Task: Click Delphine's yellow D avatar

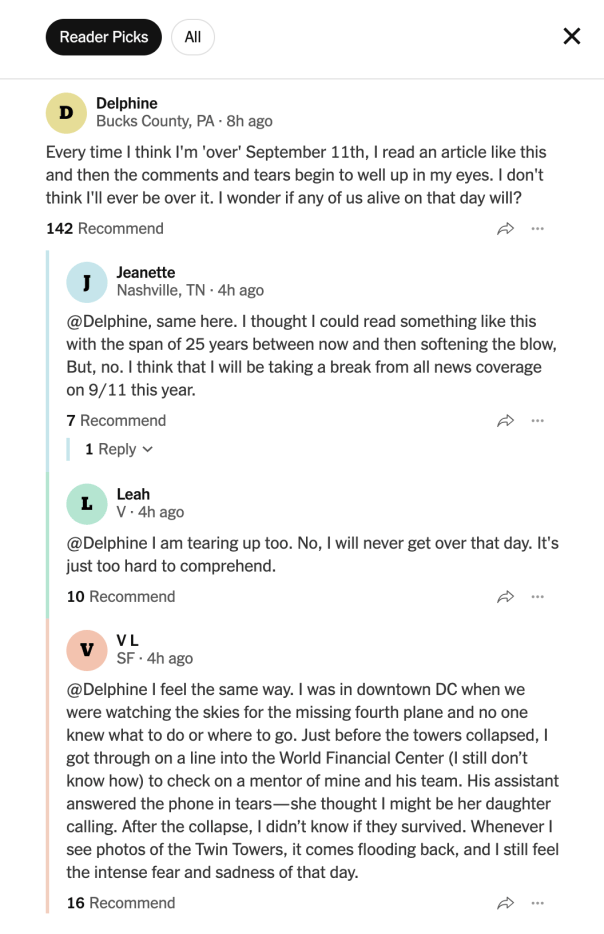Action: (66, 113)
